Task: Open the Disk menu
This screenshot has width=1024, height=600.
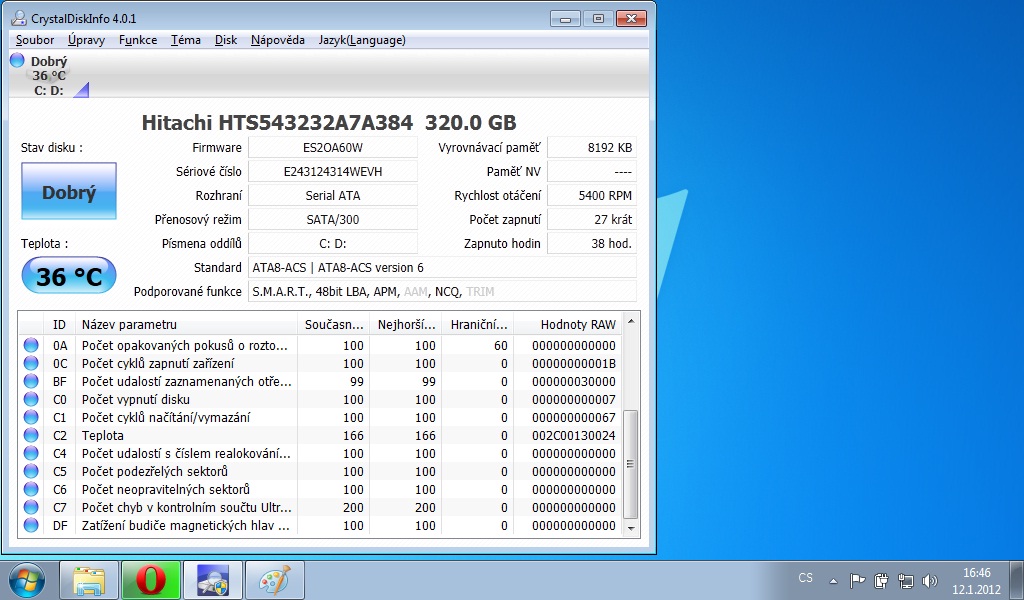Action: (226, 40)
